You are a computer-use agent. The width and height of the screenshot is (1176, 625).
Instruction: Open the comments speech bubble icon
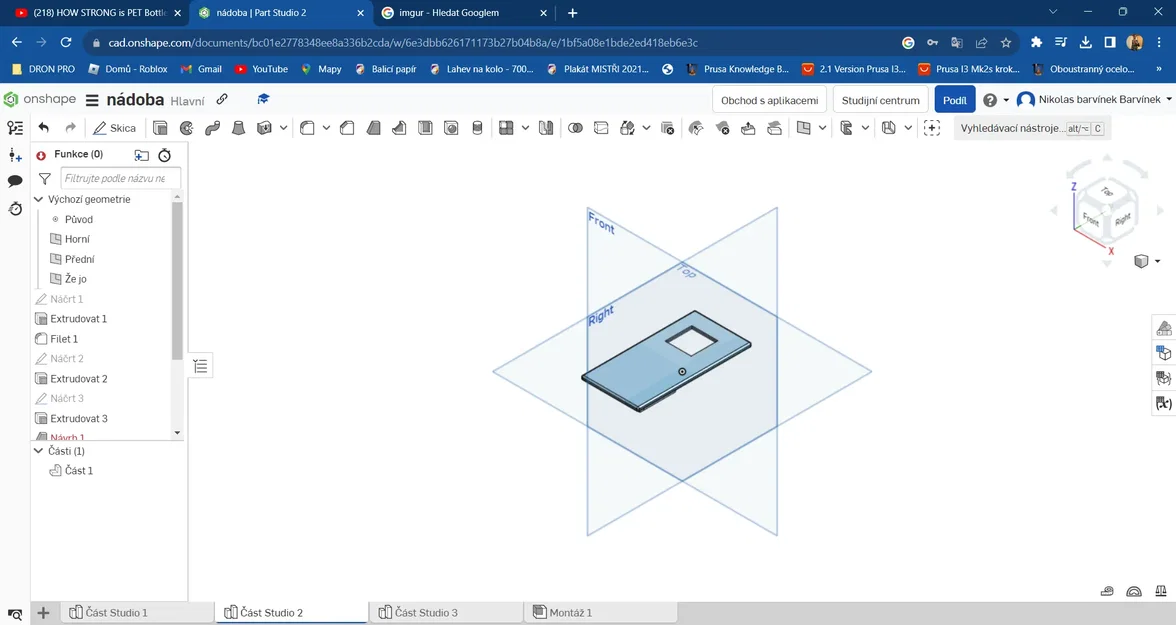[x=15, y=181]
